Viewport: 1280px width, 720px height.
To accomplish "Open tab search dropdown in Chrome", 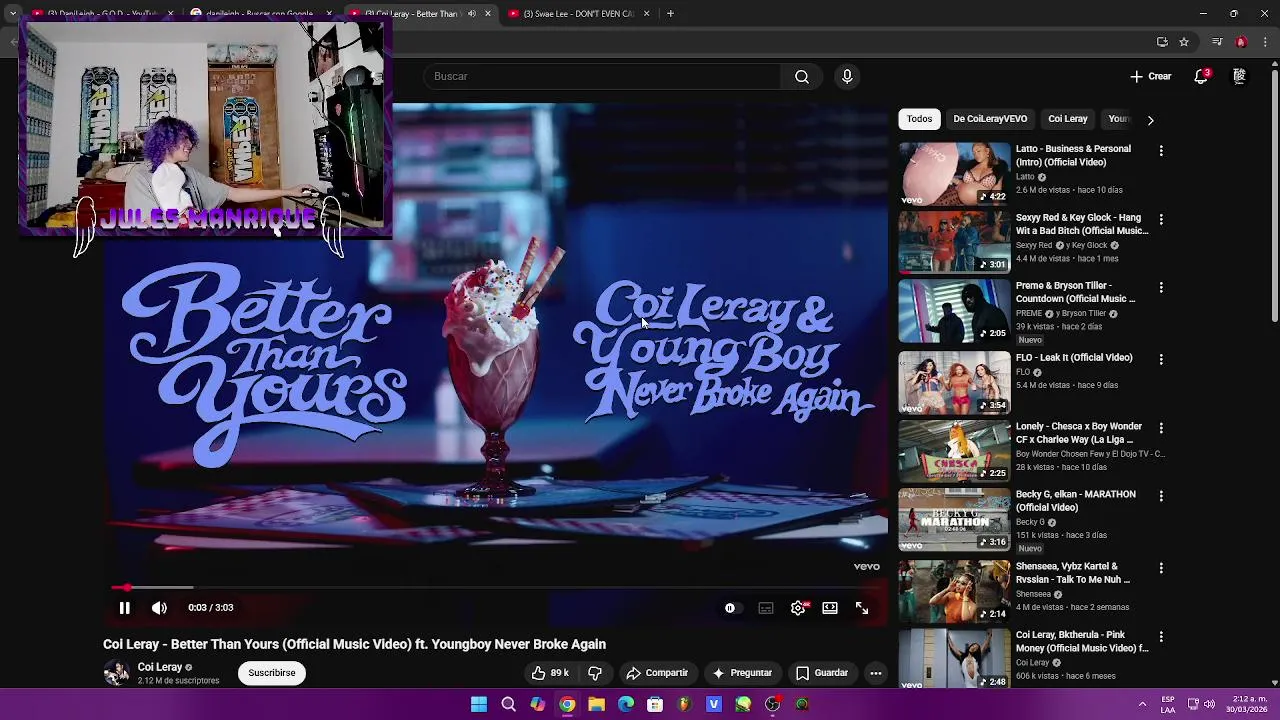I will tap(12, 14).
